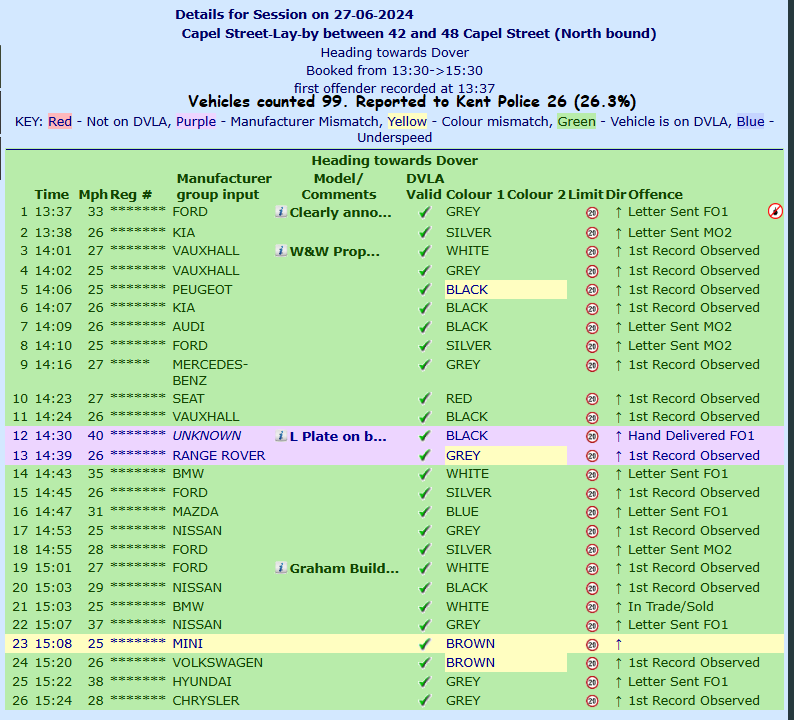794x720 pixels.
Task: Click DVLA valid tick for row 16 MAZDA
Action: point(424,512)
